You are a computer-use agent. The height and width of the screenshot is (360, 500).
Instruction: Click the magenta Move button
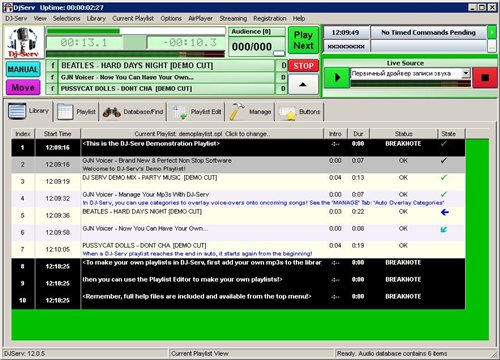(23, 87)
